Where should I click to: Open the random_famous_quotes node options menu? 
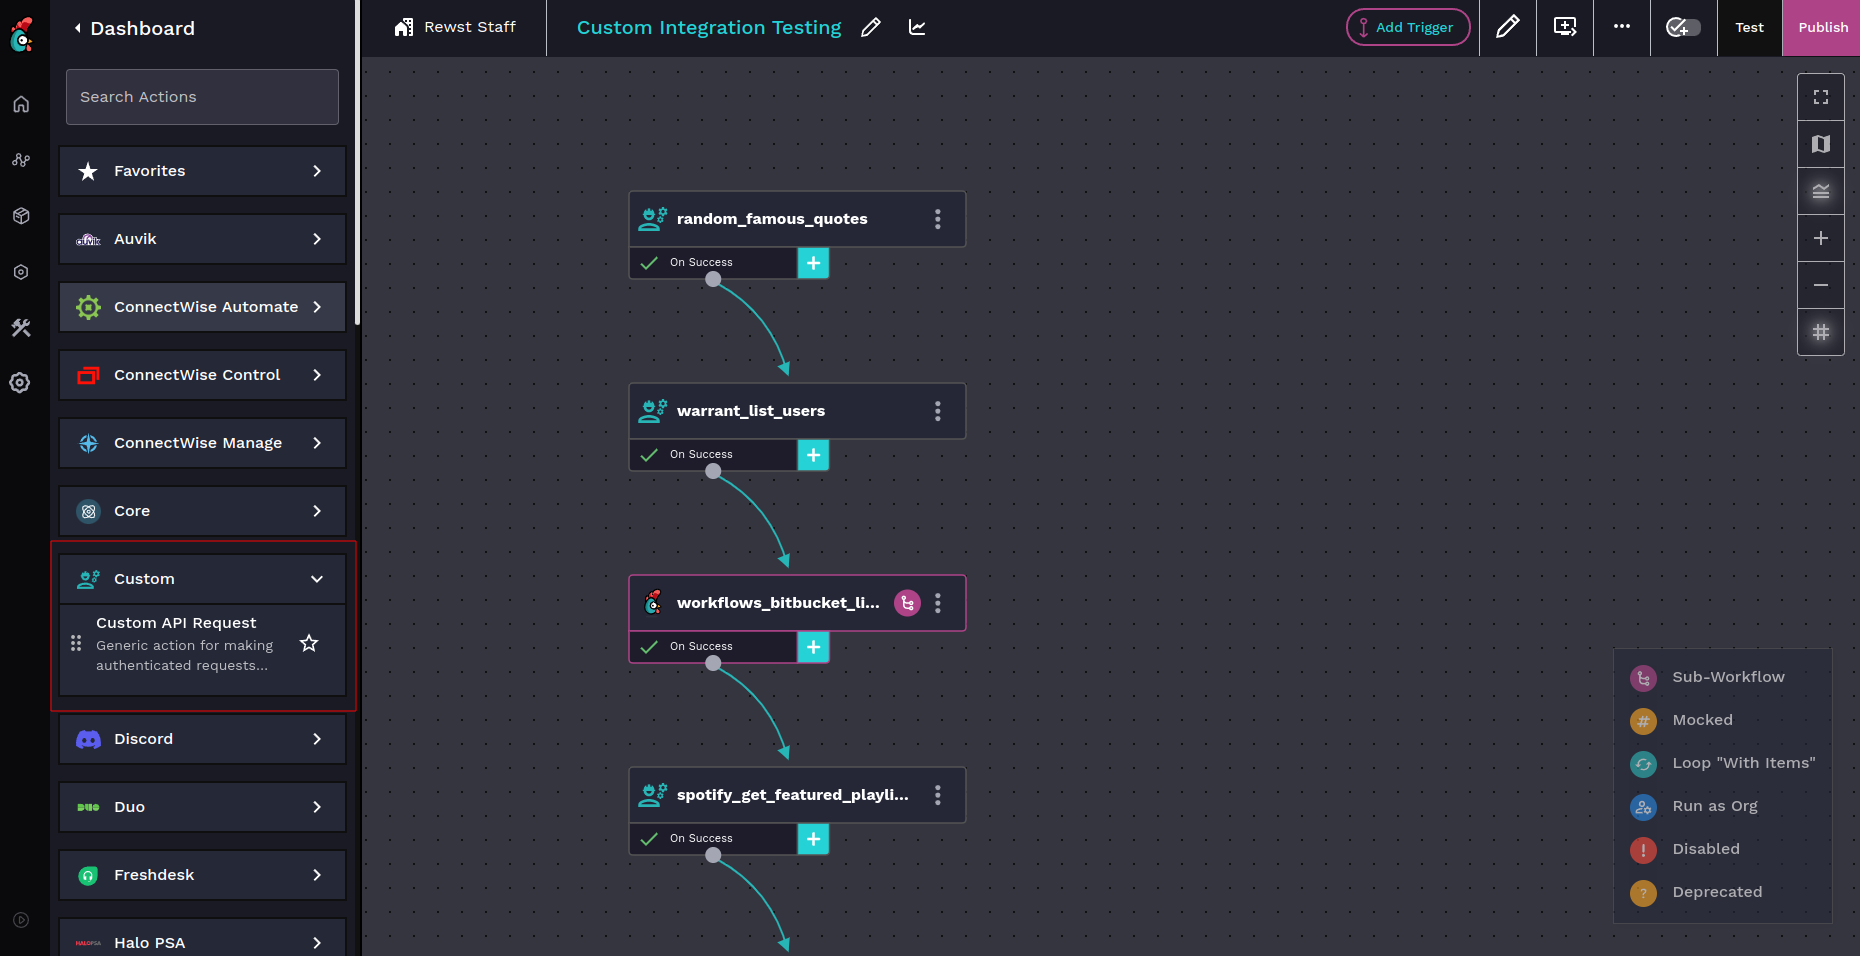tap(937, 219)
